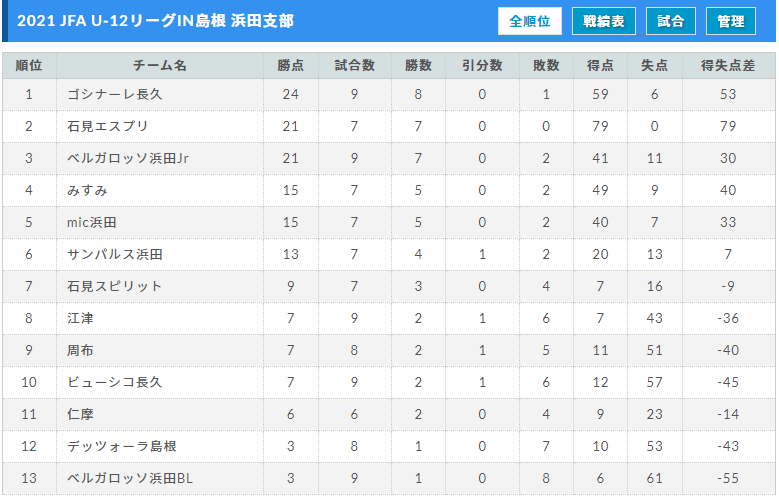Screen dimensions: 779x499
Task: Select team 石見エスプリ row
Action: click(x=389, y=126)
